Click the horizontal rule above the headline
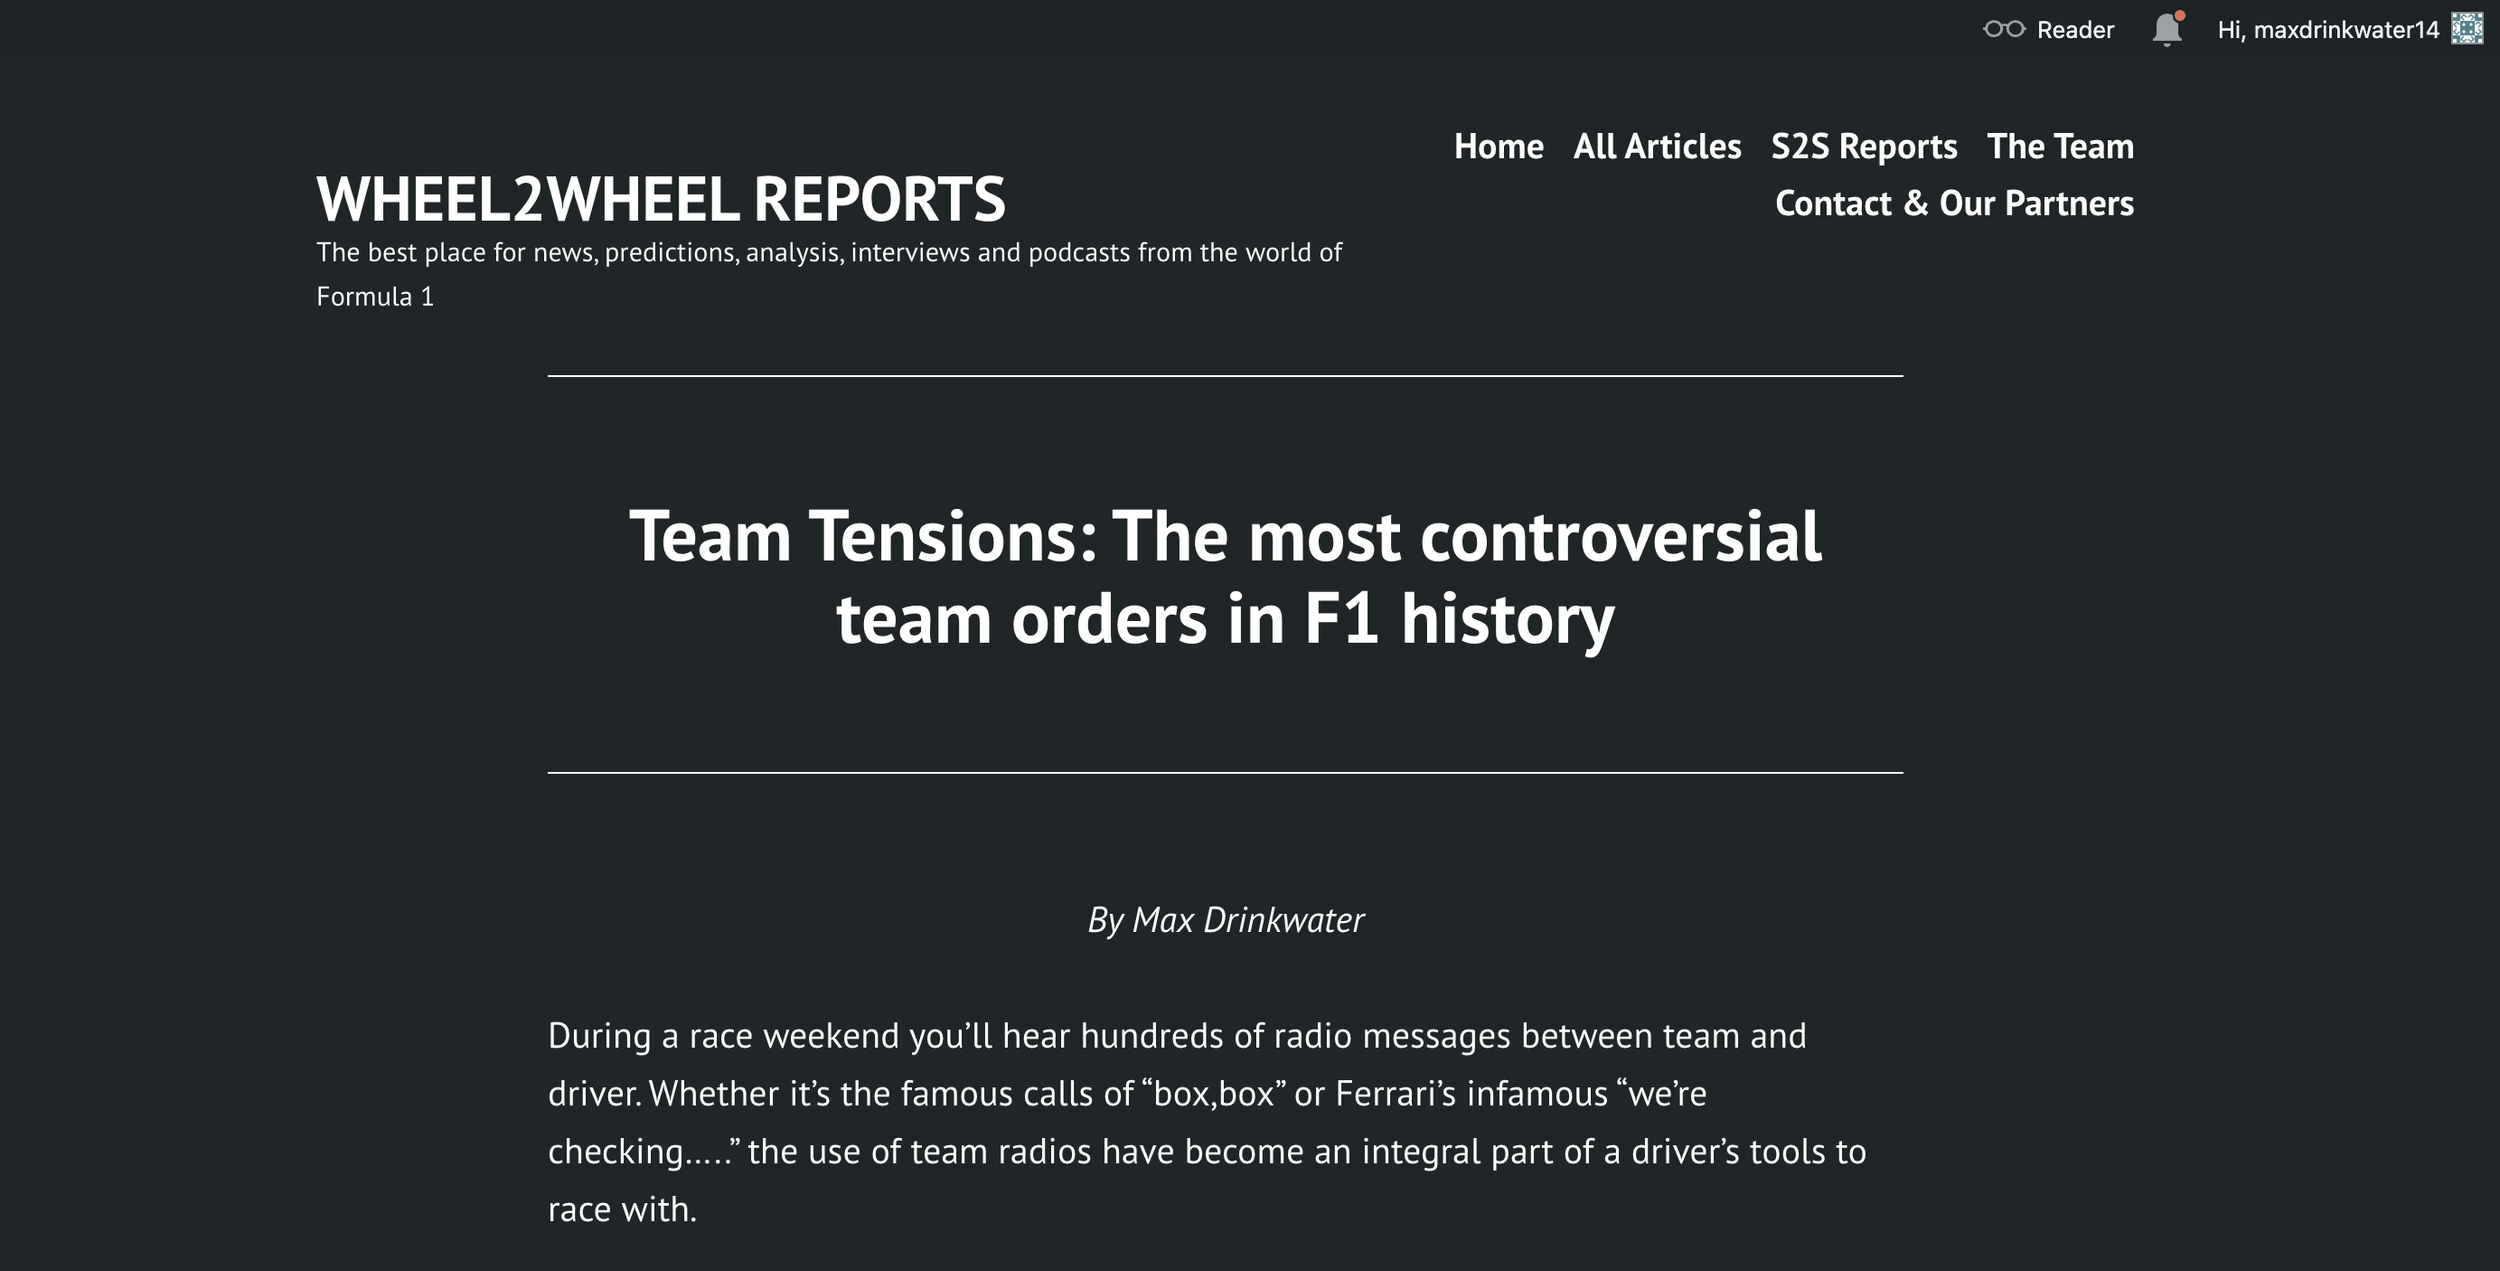The image size is (2500, 1271). pos(1225,376)
